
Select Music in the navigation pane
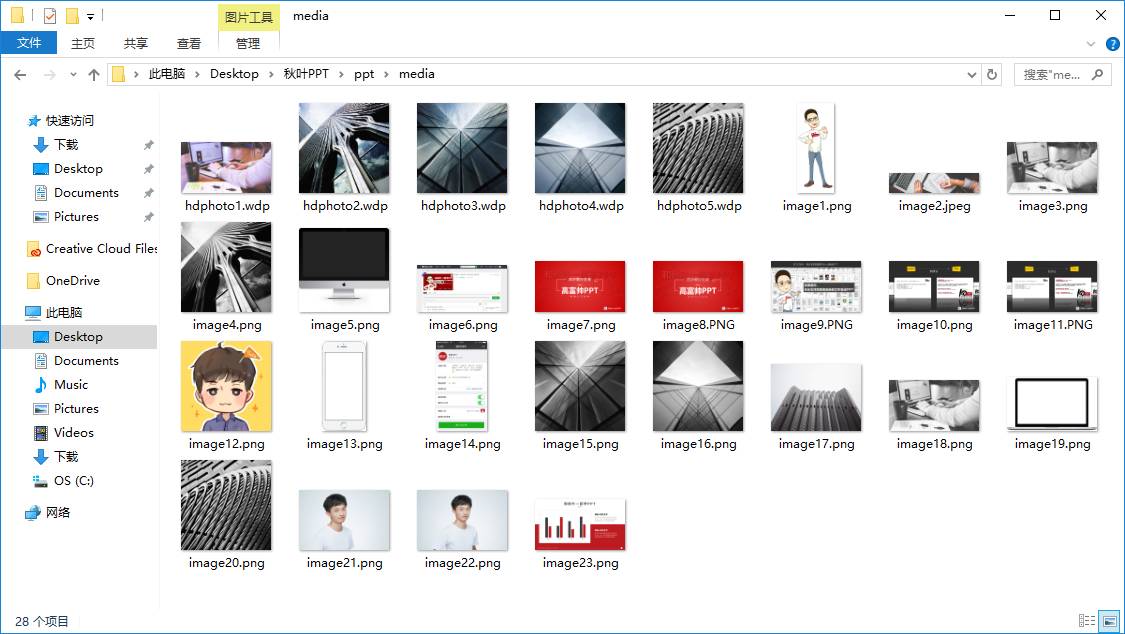(x=71, y=385)
